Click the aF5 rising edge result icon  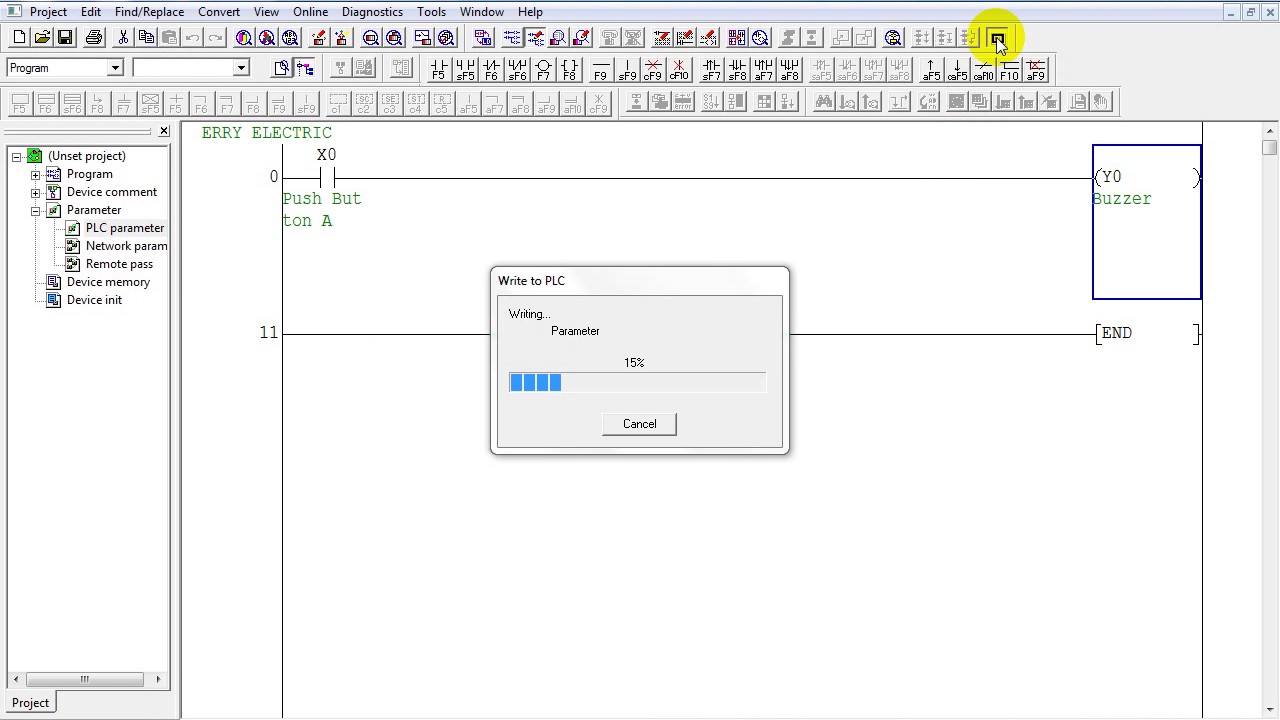(931, 69)
